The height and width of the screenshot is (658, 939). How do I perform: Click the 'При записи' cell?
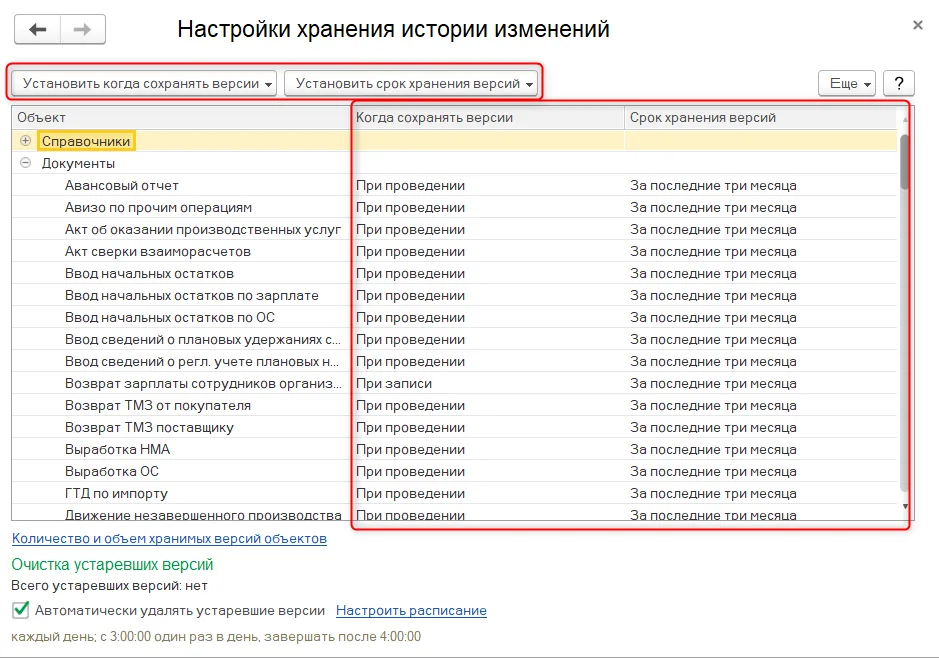[488, 383]
